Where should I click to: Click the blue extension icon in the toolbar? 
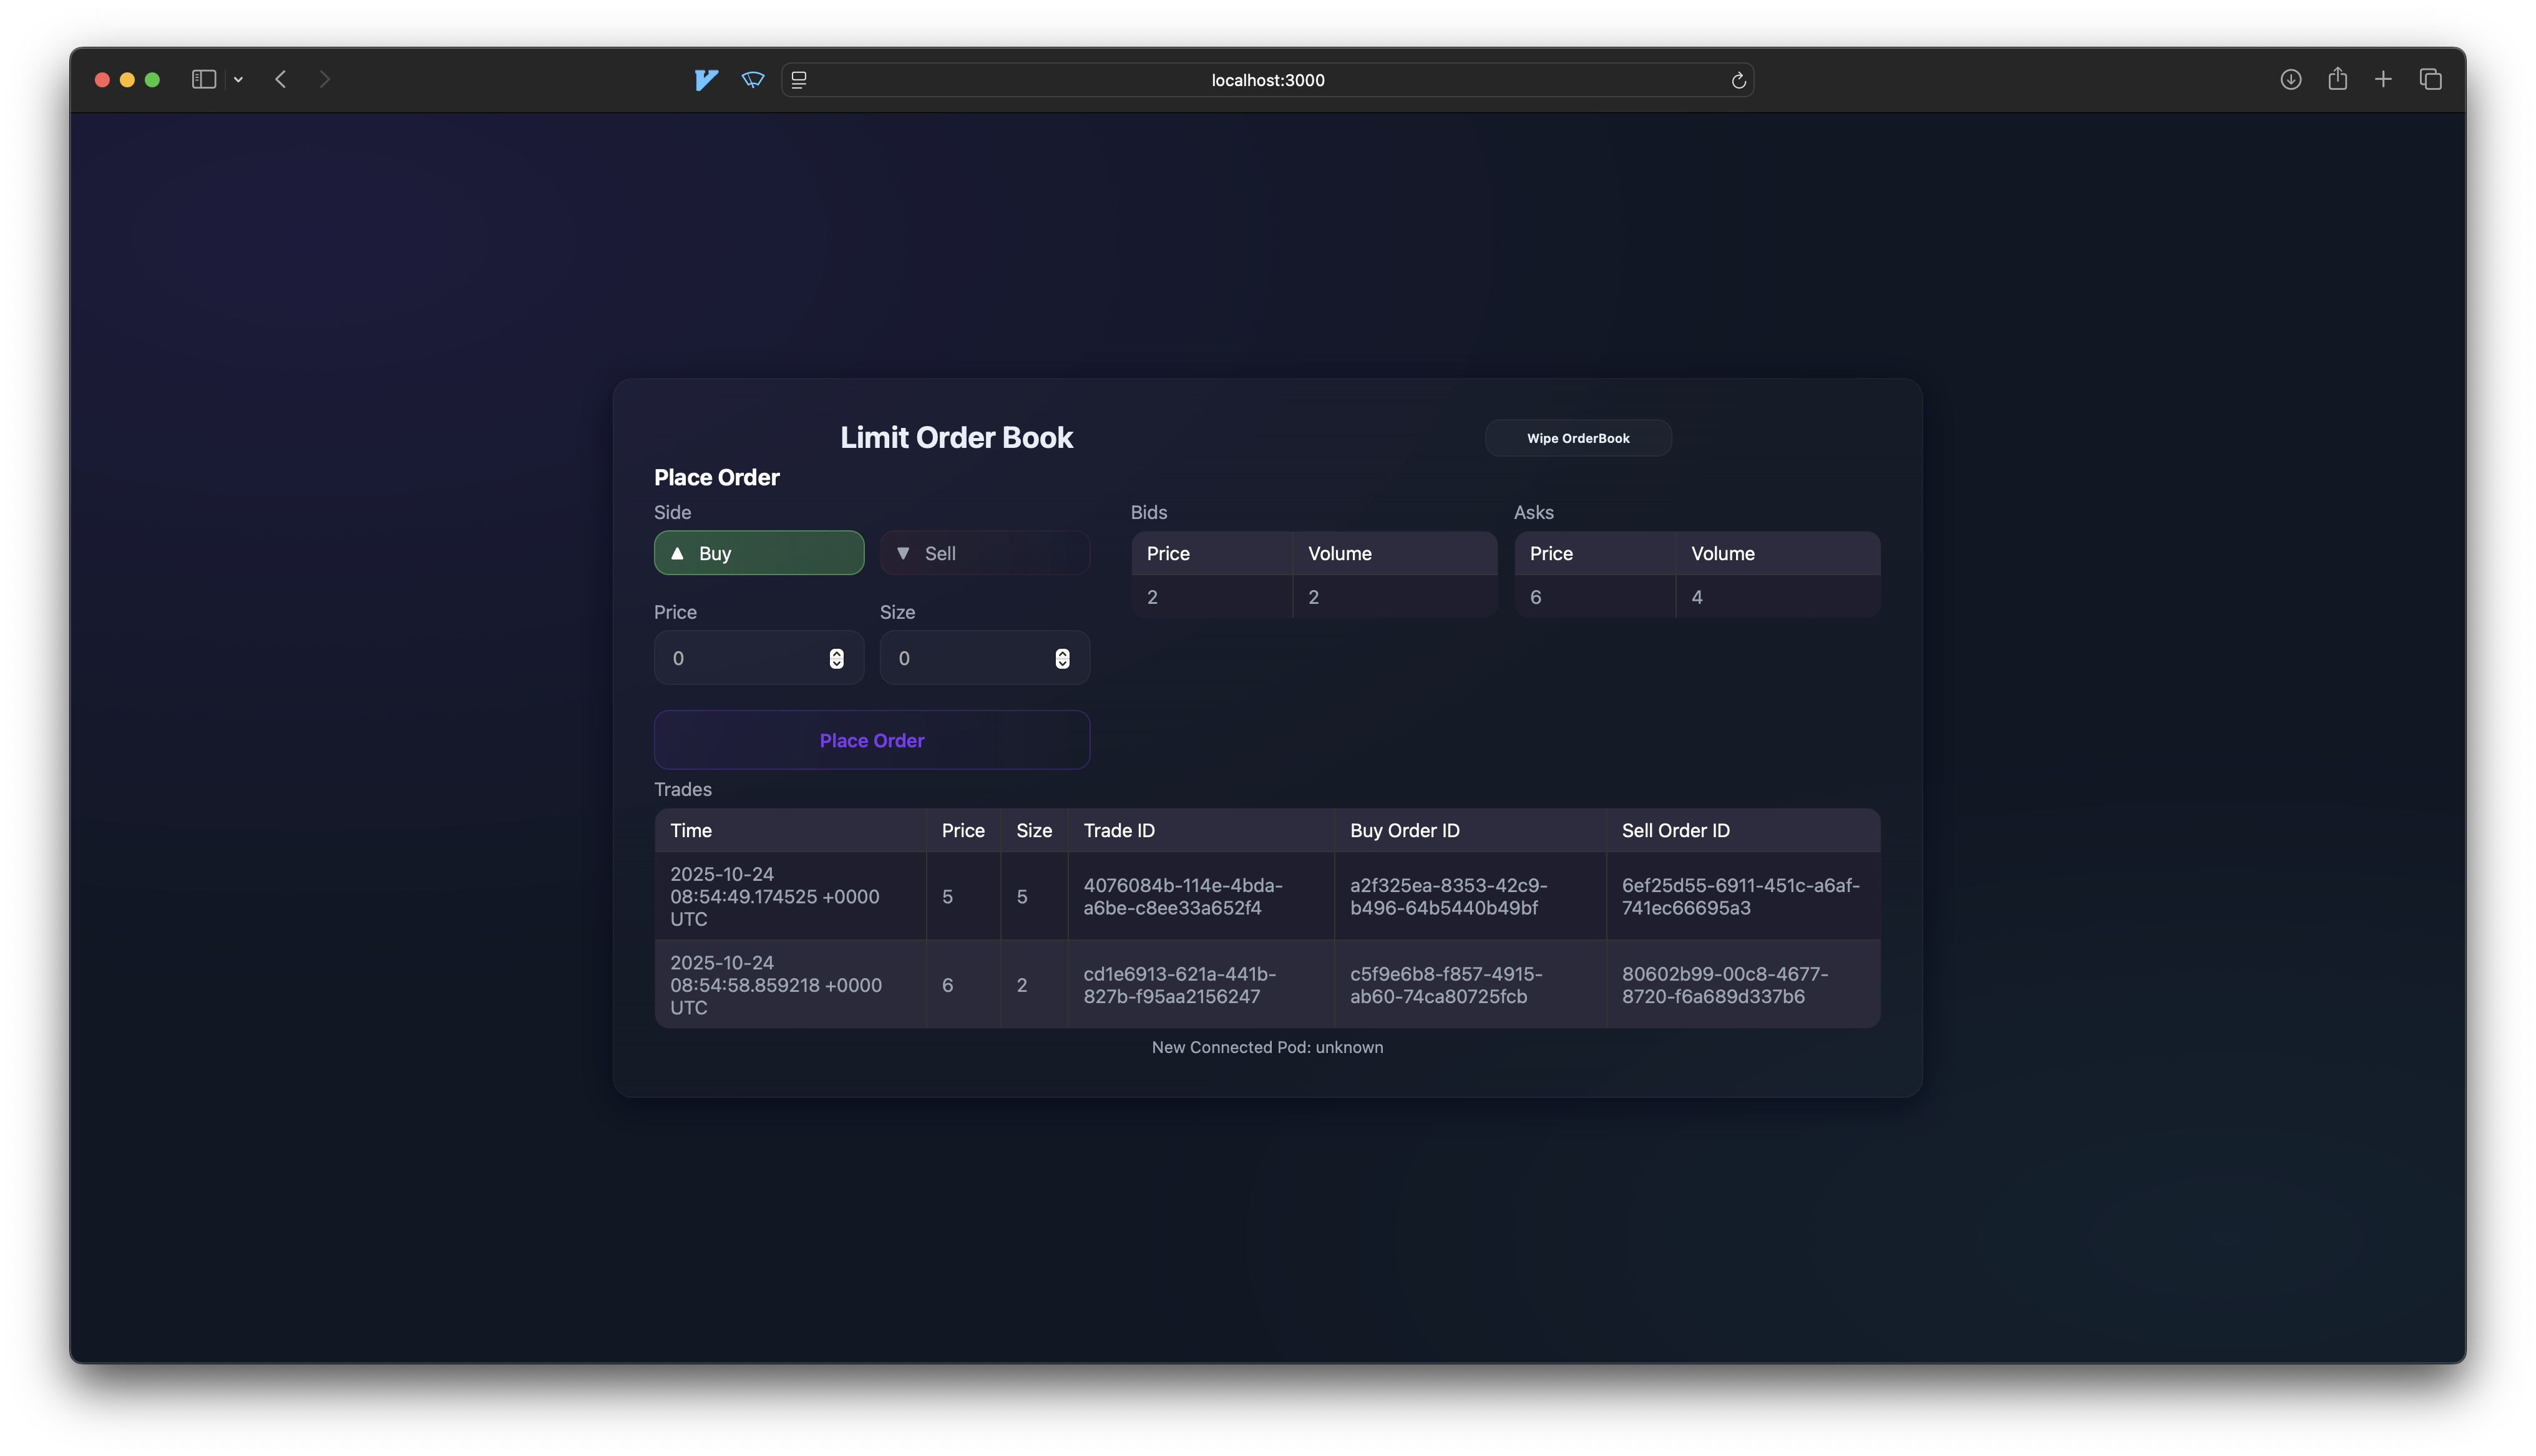coord(707,80)
